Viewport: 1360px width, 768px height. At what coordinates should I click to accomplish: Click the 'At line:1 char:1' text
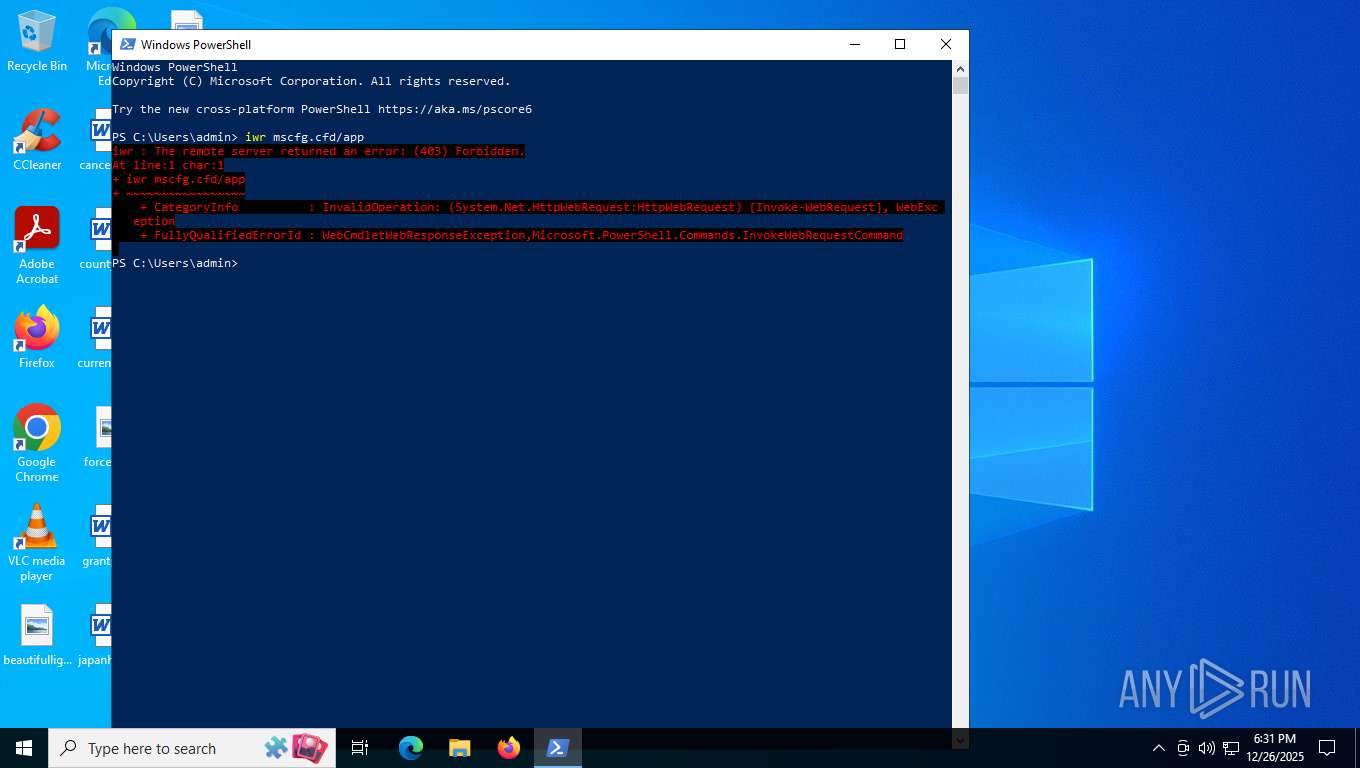point(168,165)
